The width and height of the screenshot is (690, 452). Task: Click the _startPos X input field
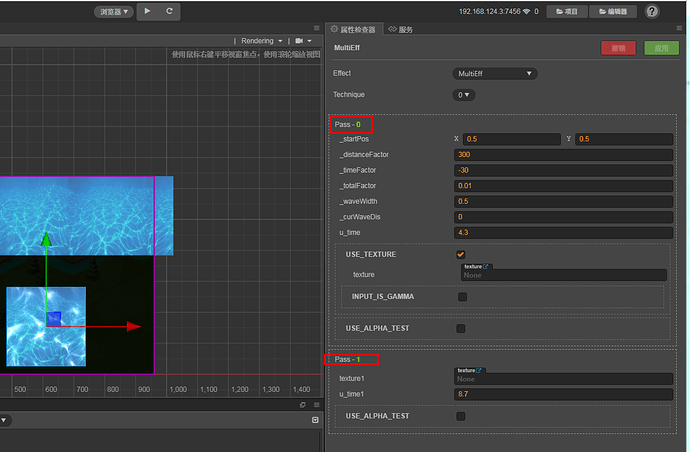point(511,139)
